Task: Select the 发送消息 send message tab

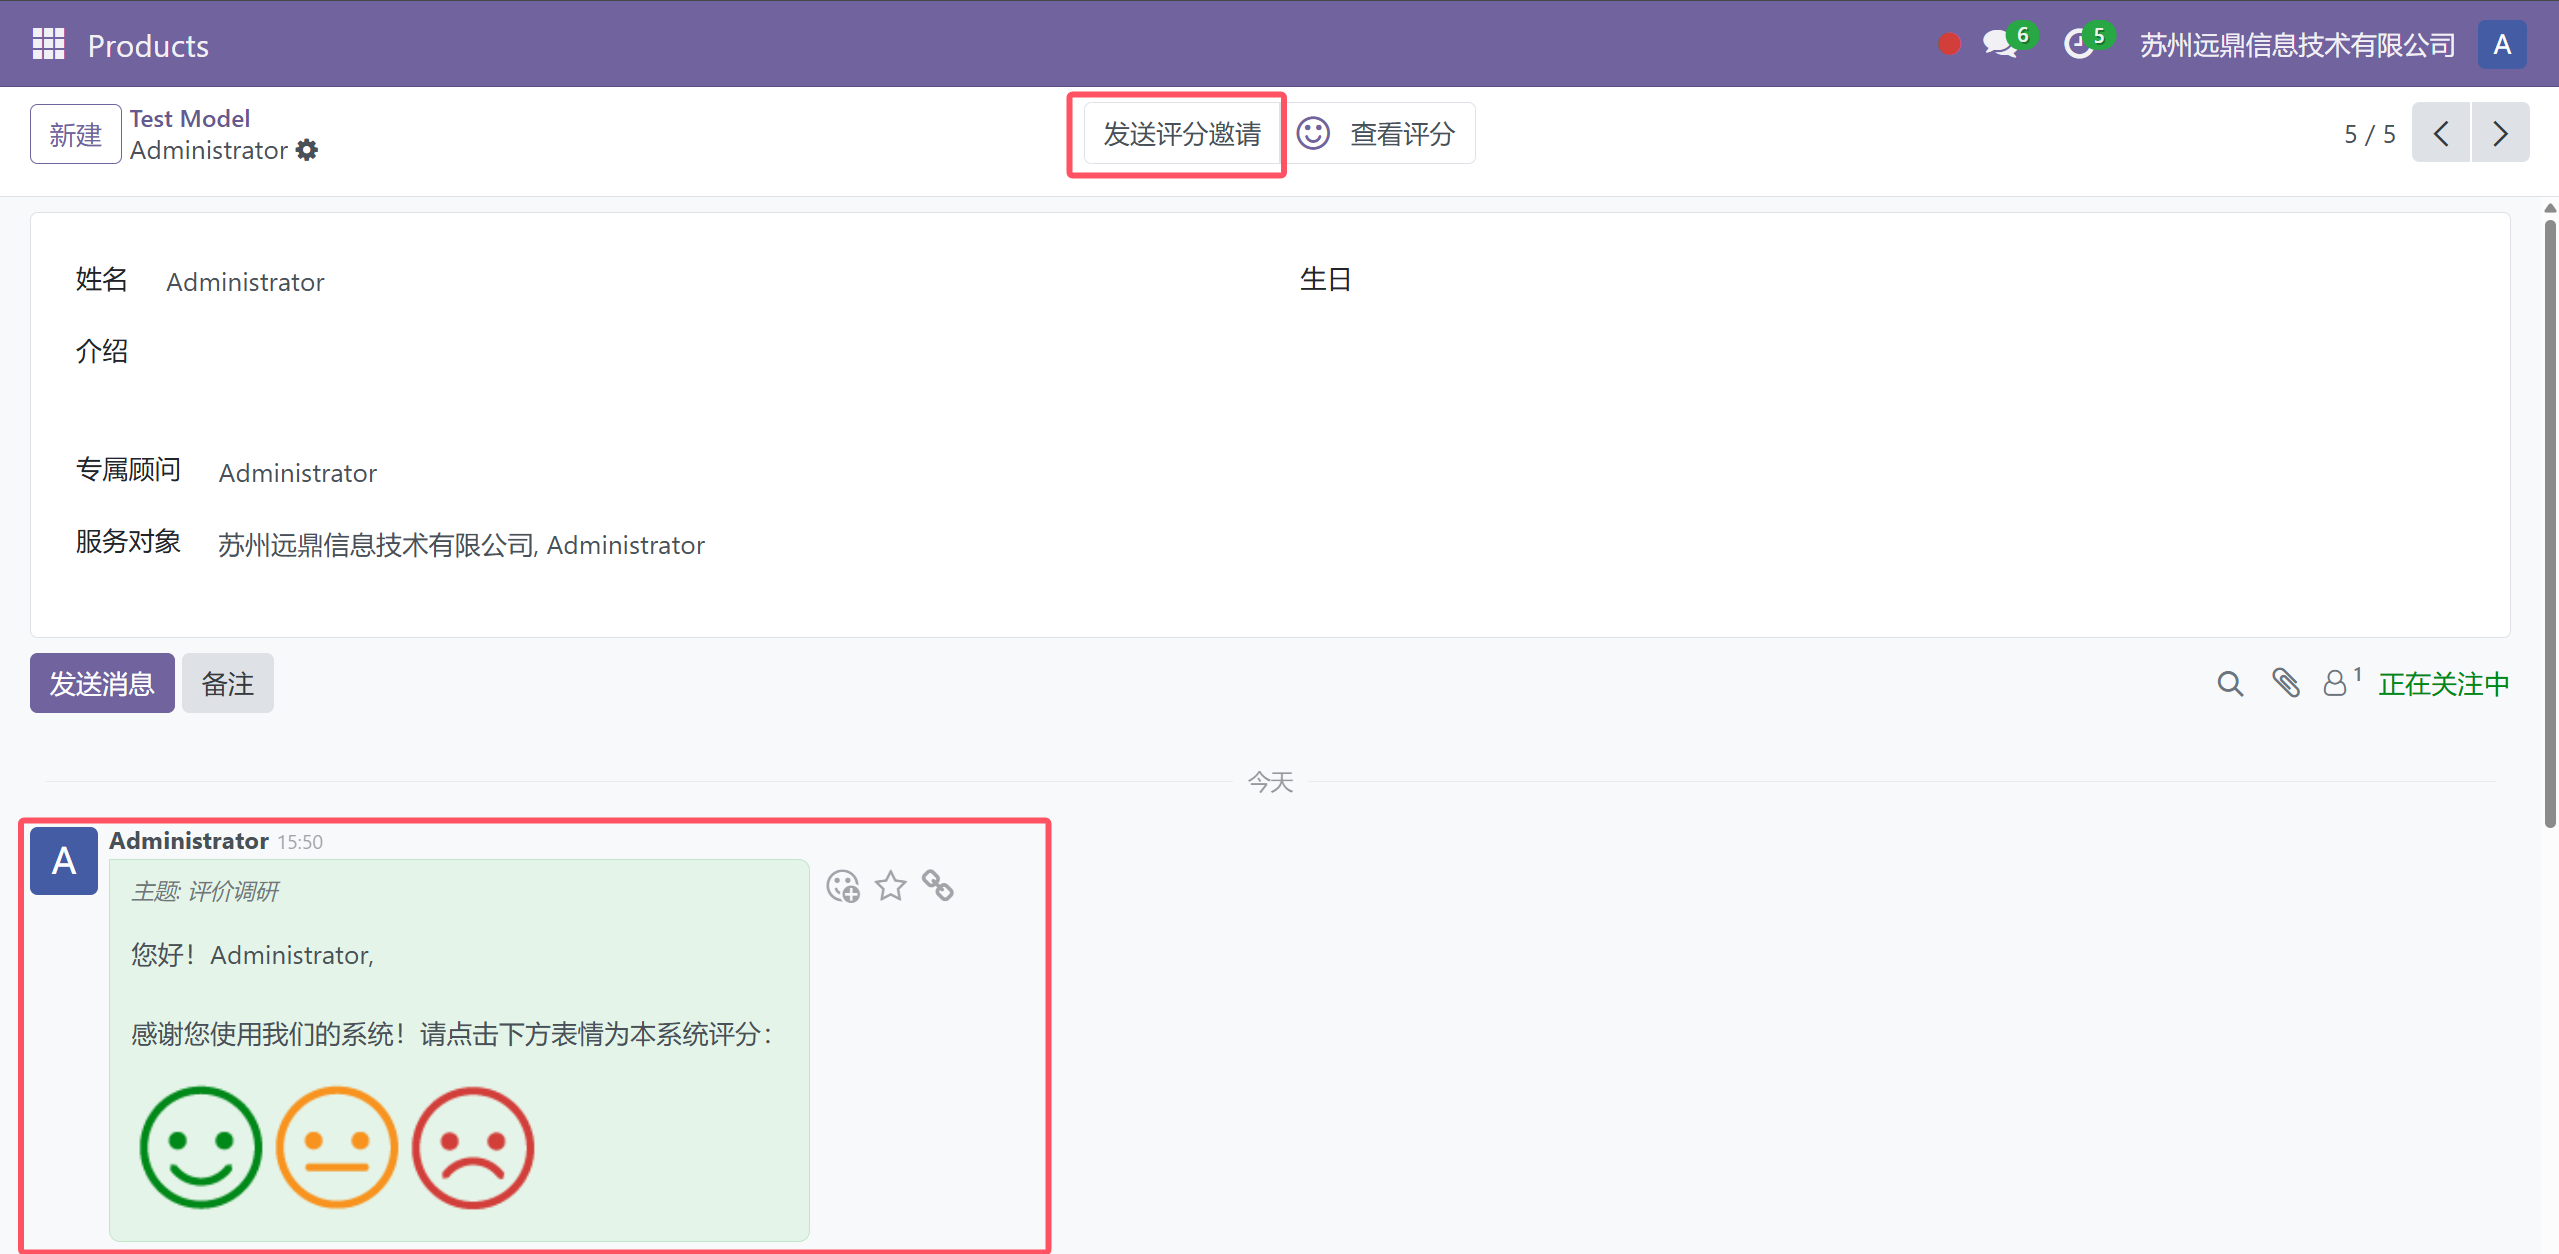Action: [102, 684]
